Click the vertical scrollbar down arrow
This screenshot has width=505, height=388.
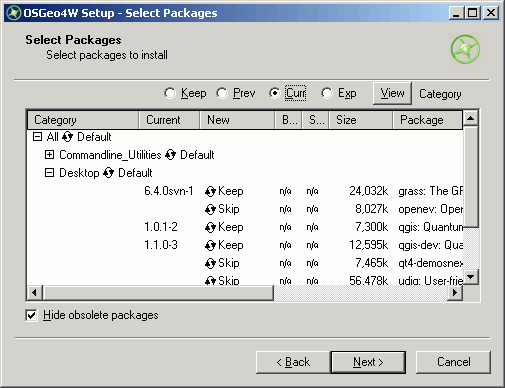pos(471,277)
